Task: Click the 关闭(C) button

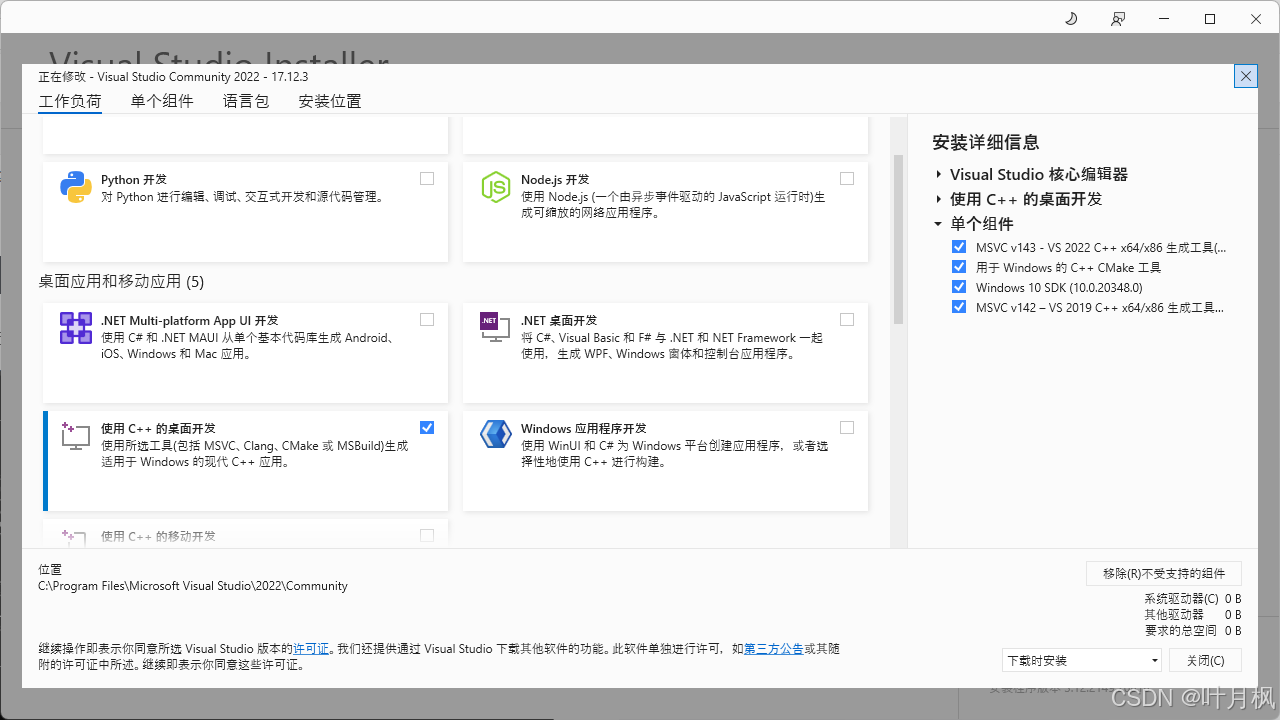Action: click(1205, 660)
